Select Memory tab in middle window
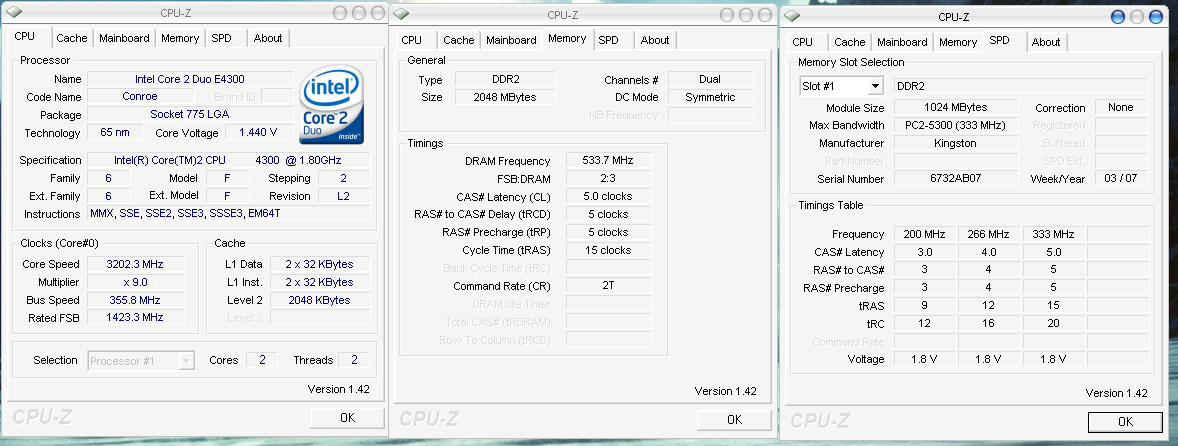Screen dimensions: 1178x446 tap(567, 38)
